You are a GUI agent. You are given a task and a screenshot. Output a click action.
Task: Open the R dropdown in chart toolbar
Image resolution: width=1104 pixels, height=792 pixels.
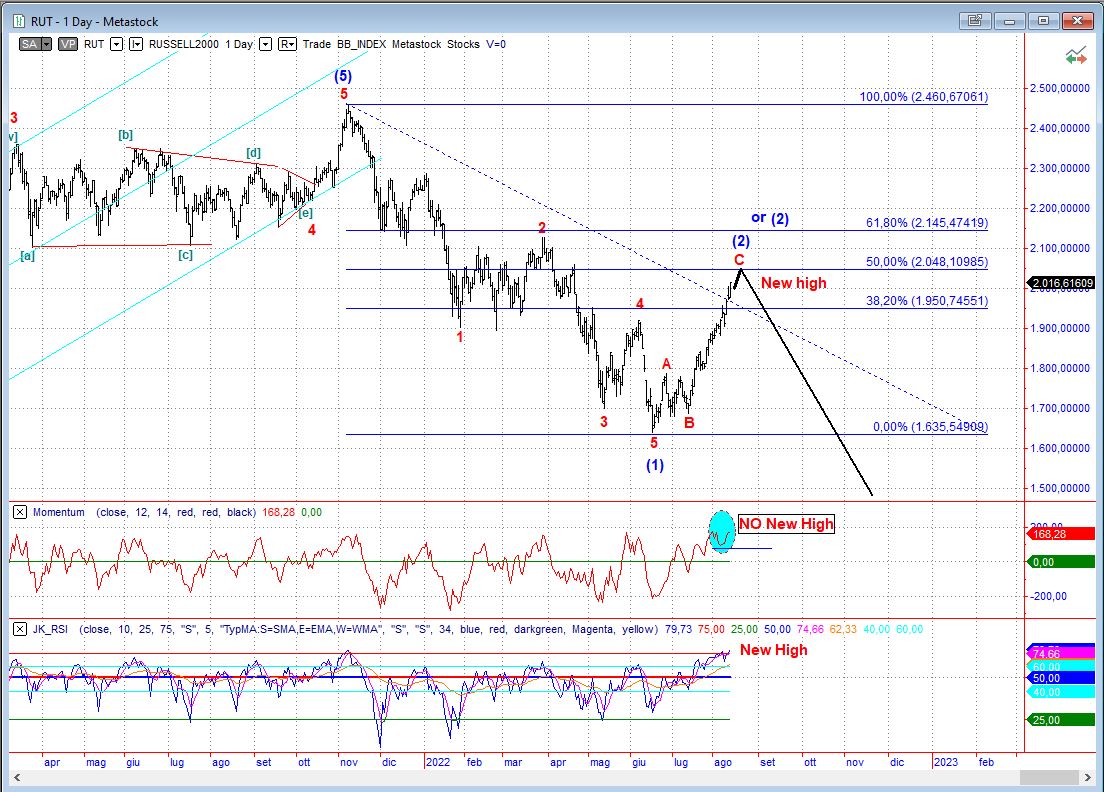pos(287,44)
